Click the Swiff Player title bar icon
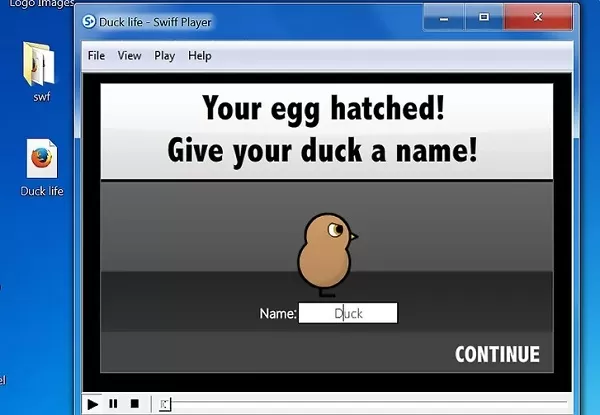The height and width of the screenshot is (415, 600). point(89,21)
